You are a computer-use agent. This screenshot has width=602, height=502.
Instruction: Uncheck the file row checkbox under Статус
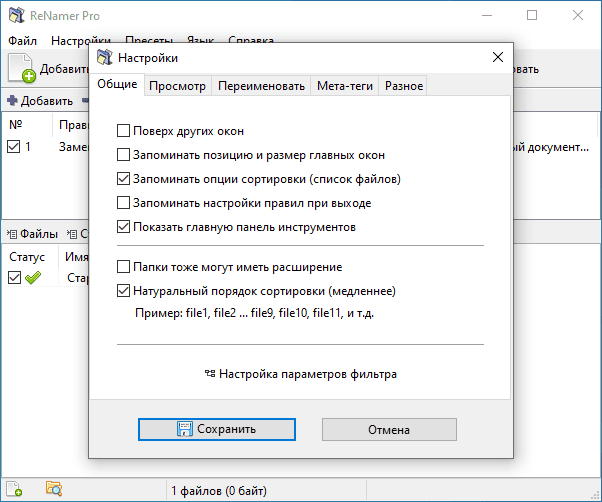(15, 277)
